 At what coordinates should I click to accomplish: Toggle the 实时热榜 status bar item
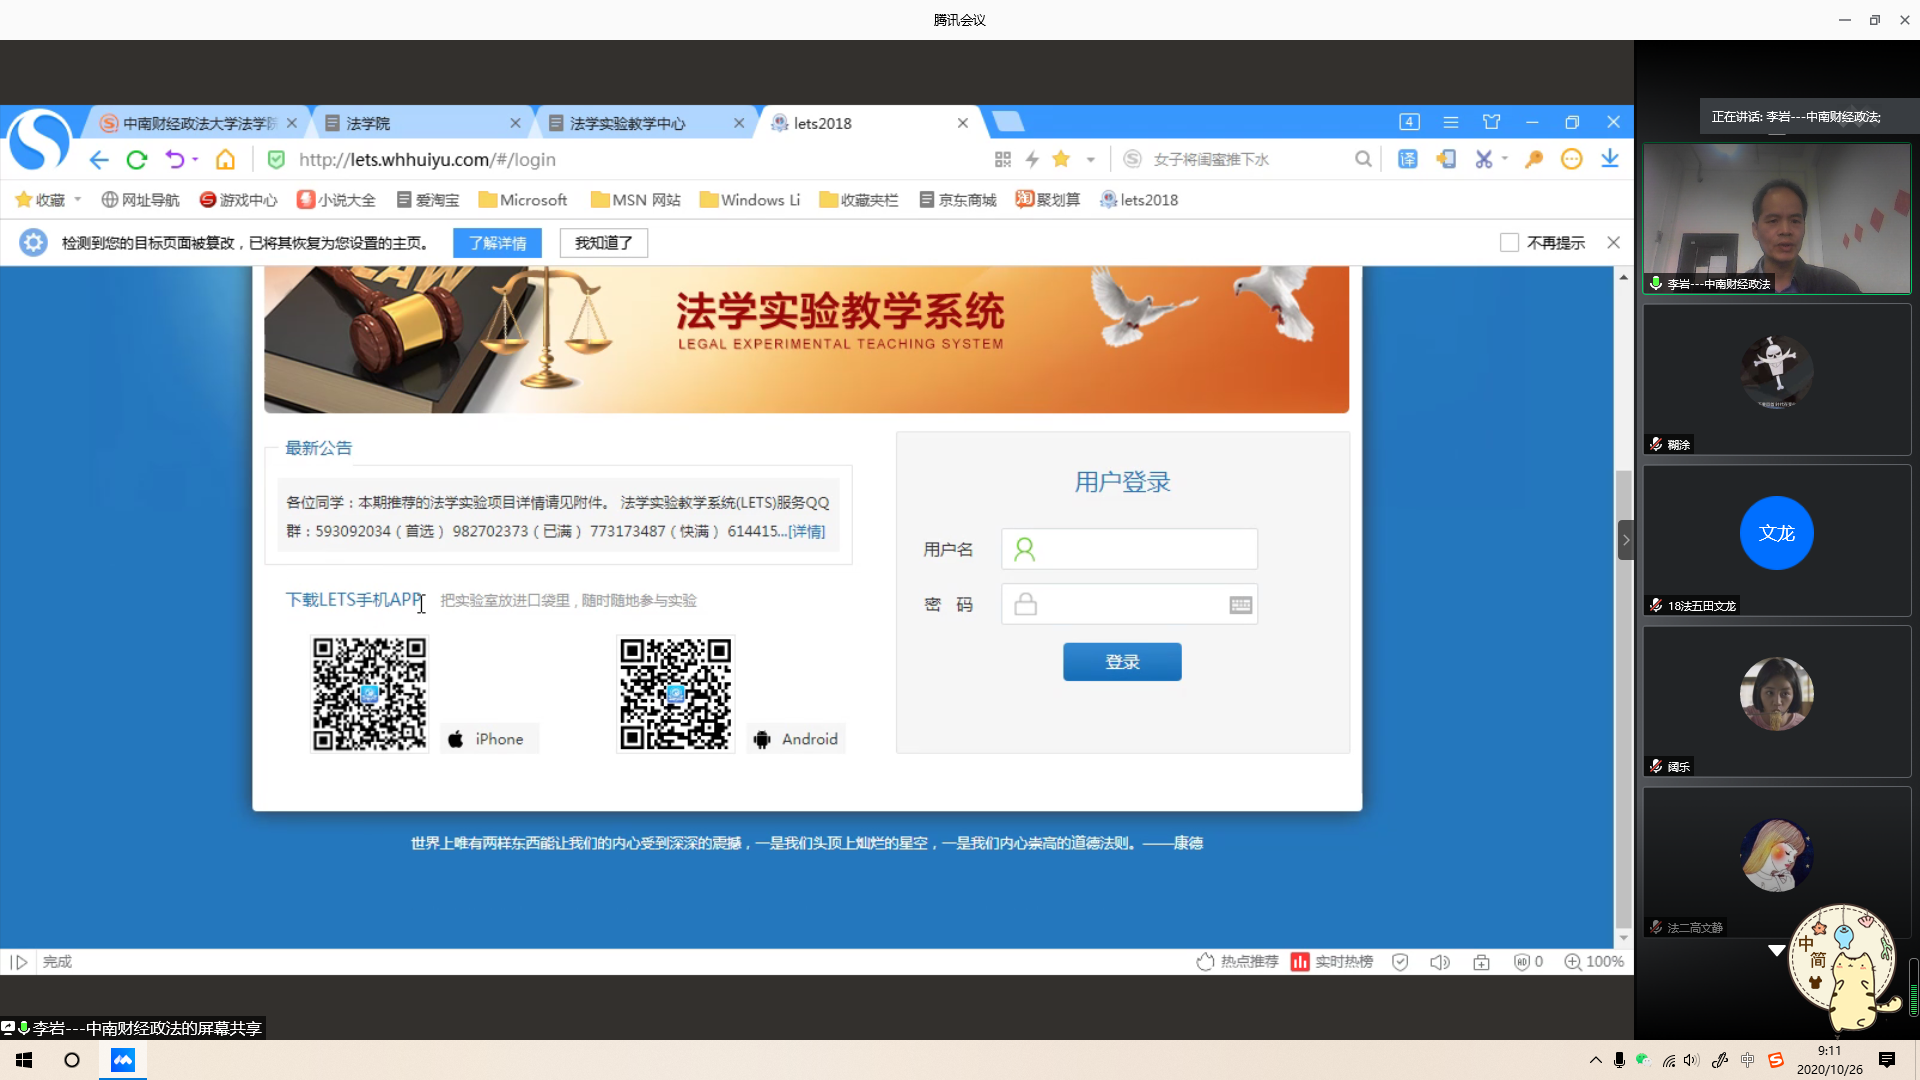(x=1331, y=962)
